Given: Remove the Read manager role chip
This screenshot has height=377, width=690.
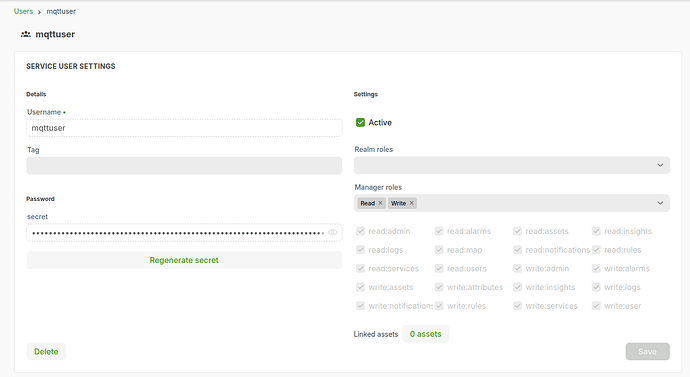Looking at the screenshot, I should [380, 203].
